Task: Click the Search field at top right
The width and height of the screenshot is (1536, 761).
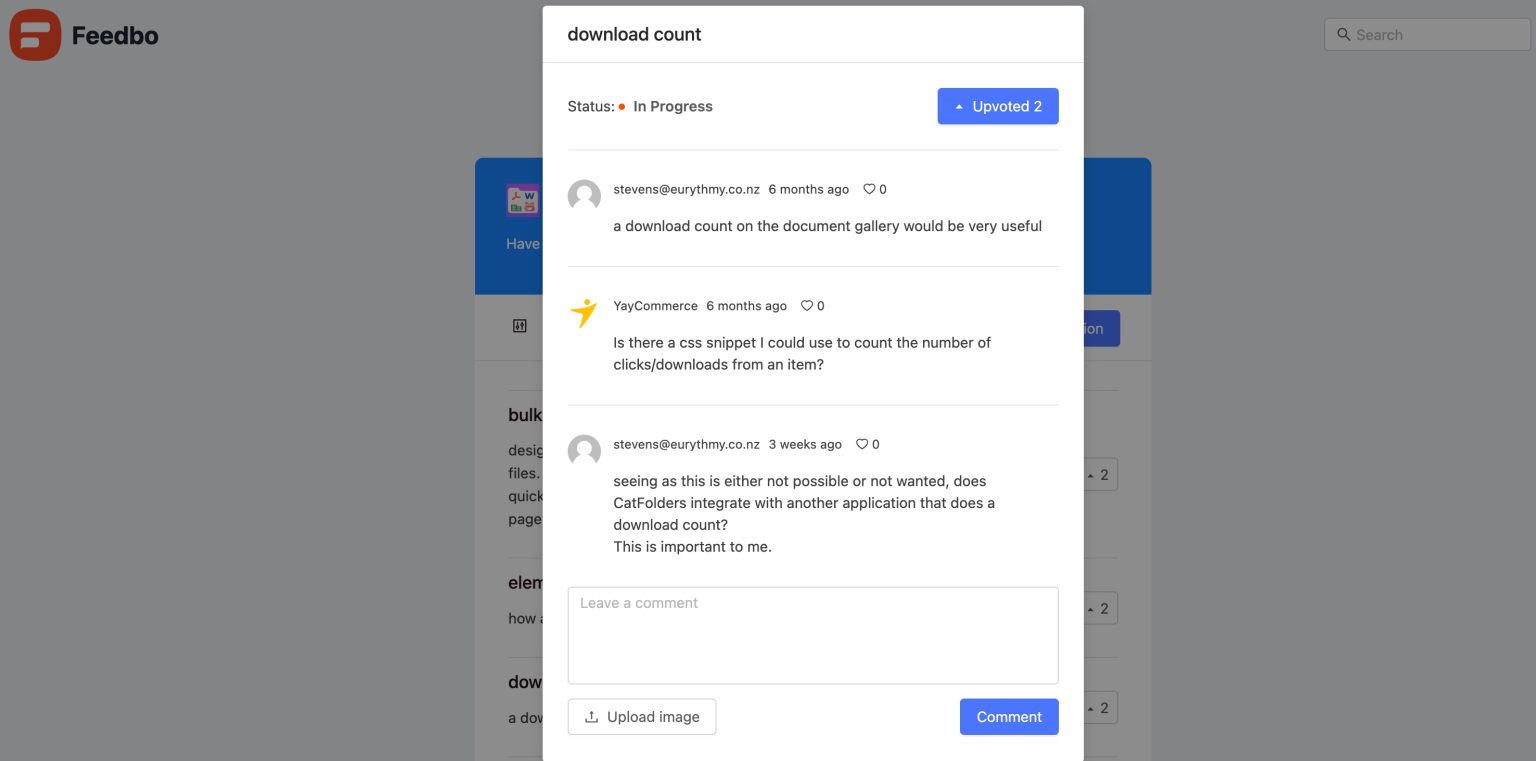Action: pyautogui.click(x=1428, y=35)
